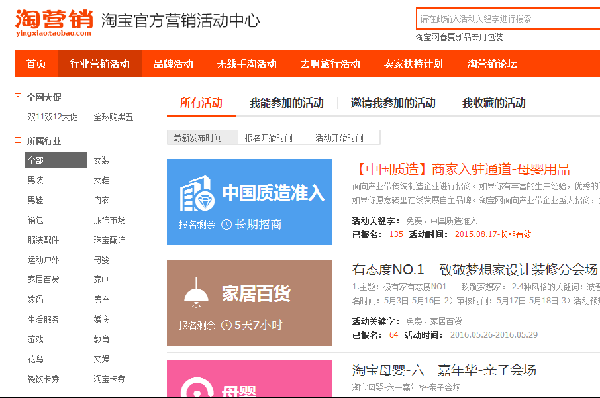Open 无线手淘活动 in the navigation bar
Image resolution: width=600 pixels, height=398 pixels.
246,64
